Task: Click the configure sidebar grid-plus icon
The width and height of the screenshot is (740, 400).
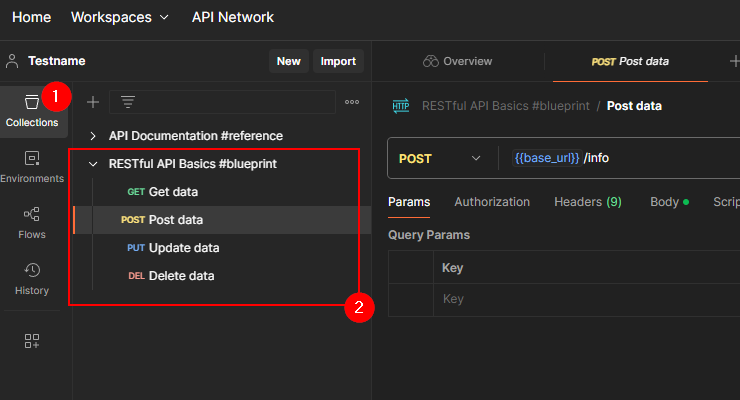Action: [32, 341]
